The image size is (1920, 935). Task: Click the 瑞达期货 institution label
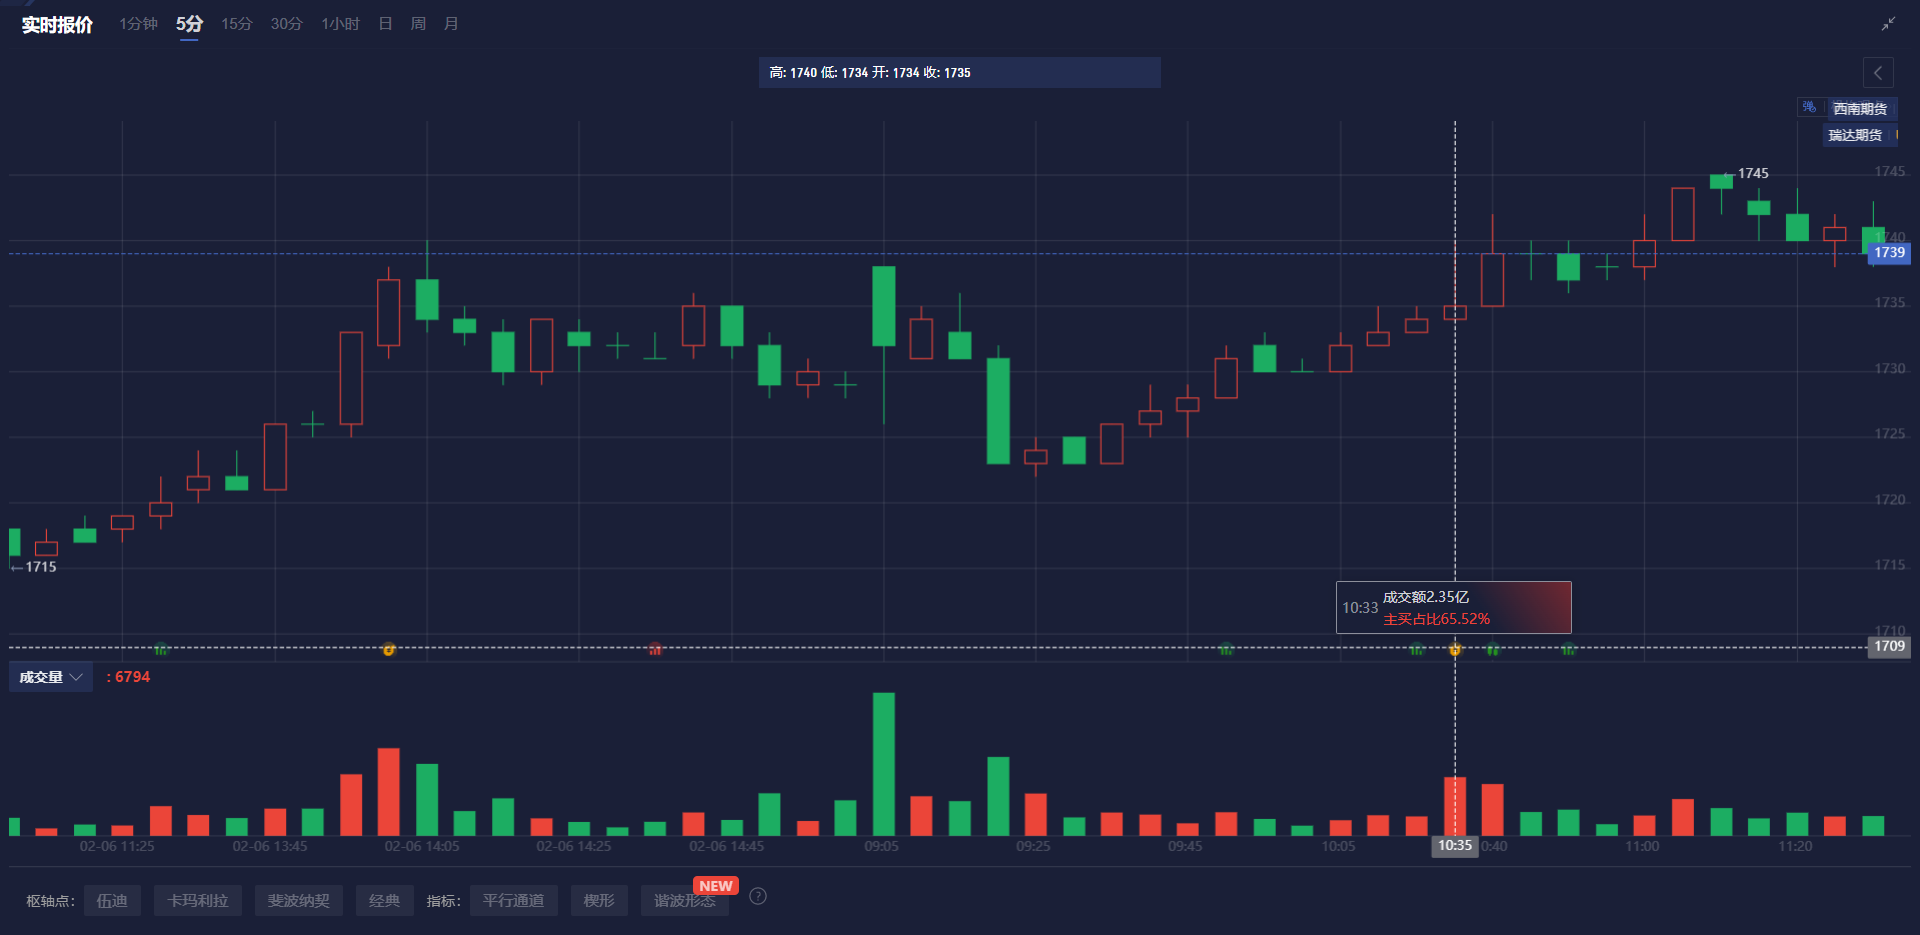[x=1855, y=135]
